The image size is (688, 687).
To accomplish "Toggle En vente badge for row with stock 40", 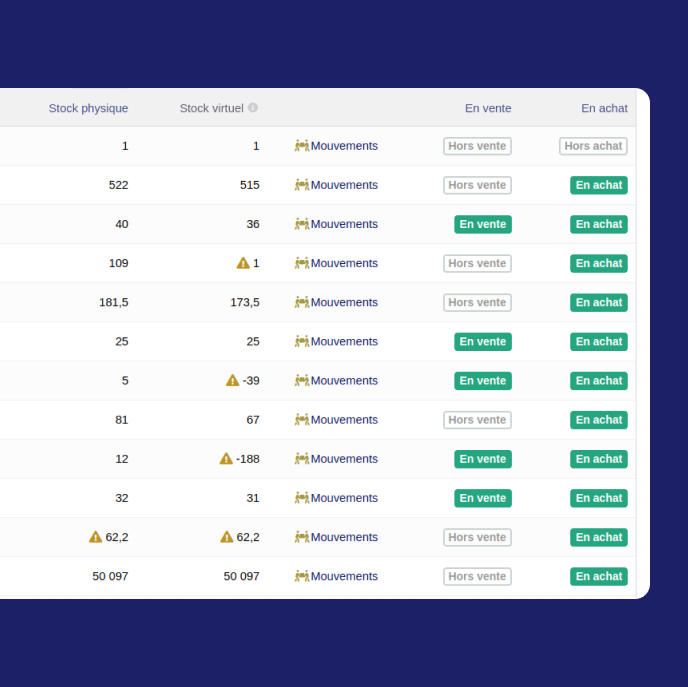I will [482, 224].
